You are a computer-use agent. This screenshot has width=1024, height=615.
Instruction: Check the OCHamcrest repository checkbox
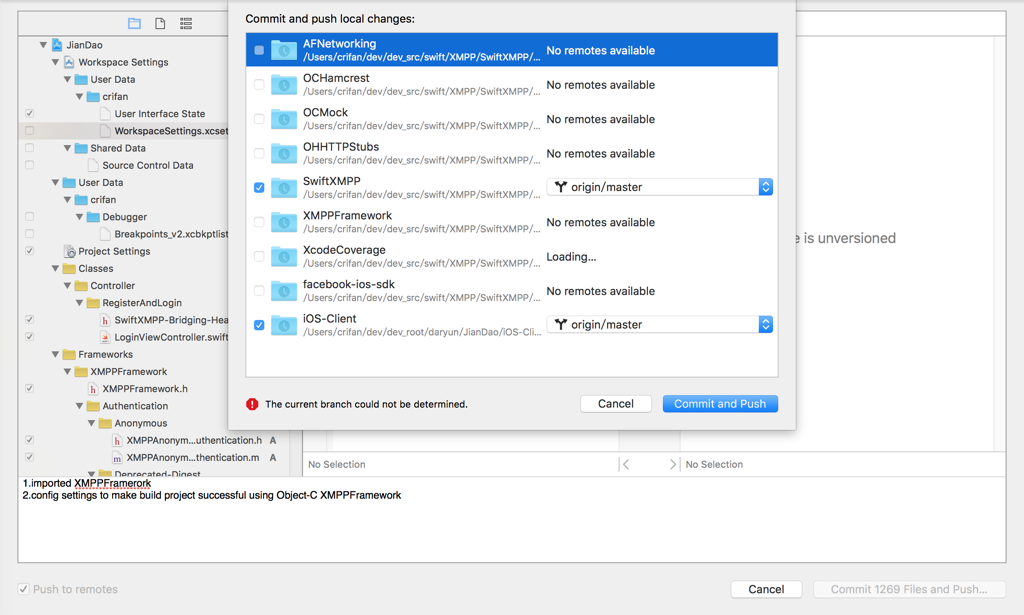point(259,84)
